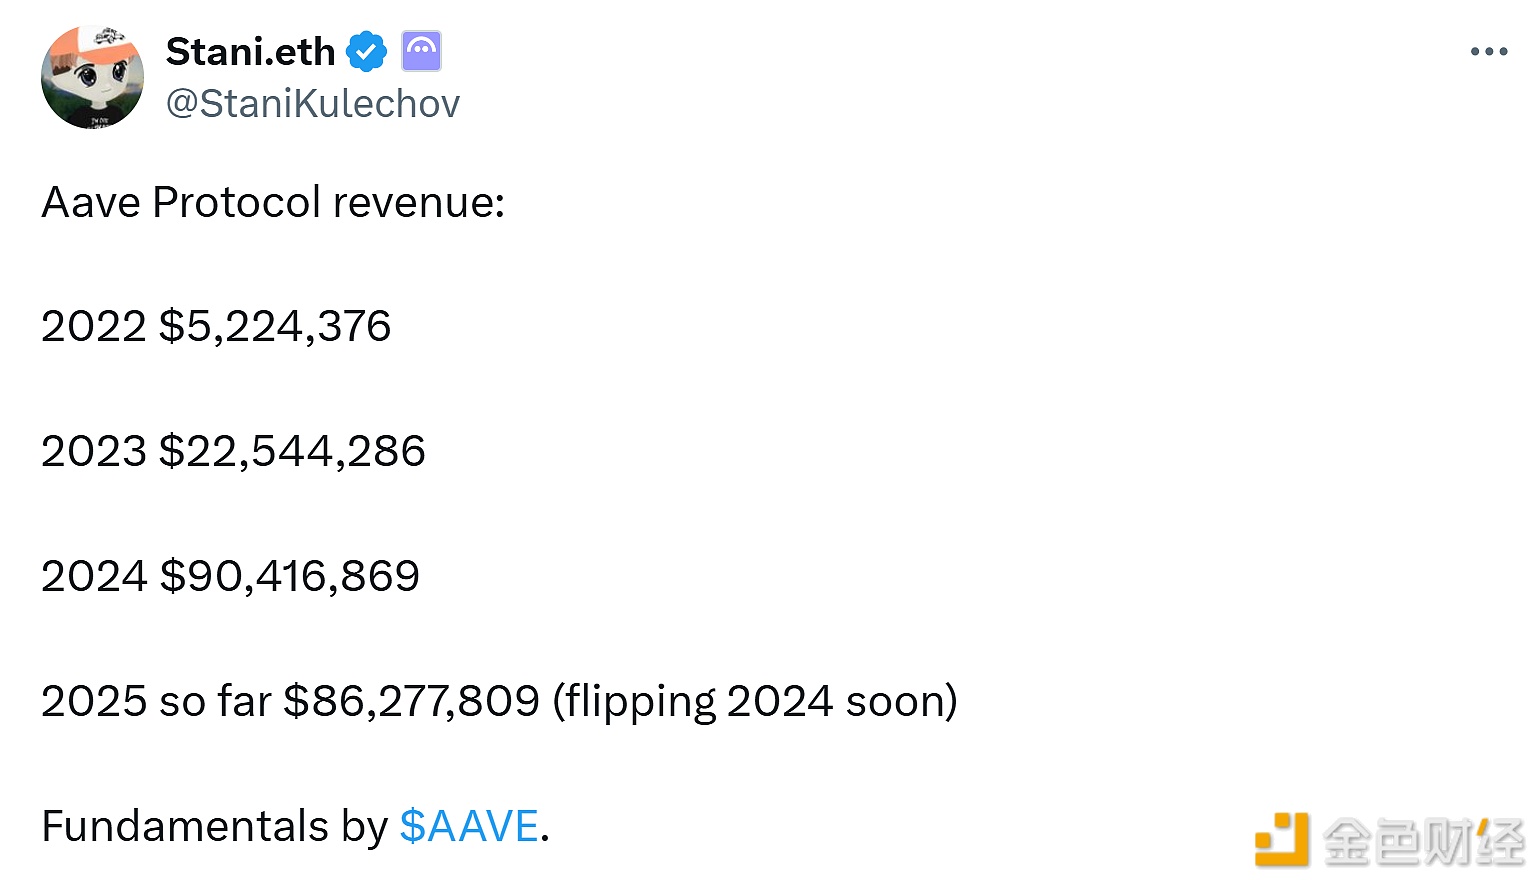Click the year 2024 at line start
This screenshot has height=880, width=1538.
[x=93, y=577]
